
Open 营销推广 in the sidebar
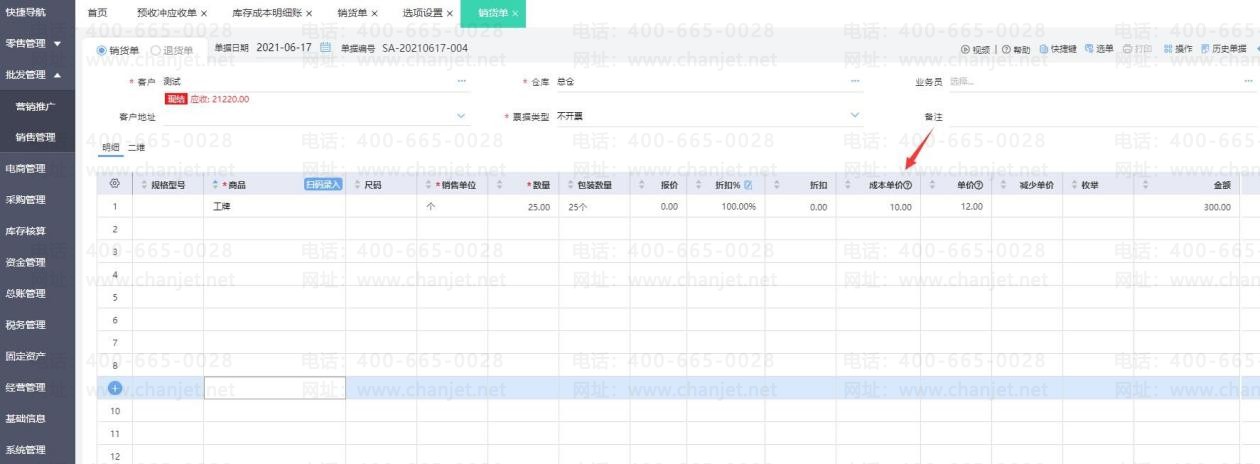[37, 107]
